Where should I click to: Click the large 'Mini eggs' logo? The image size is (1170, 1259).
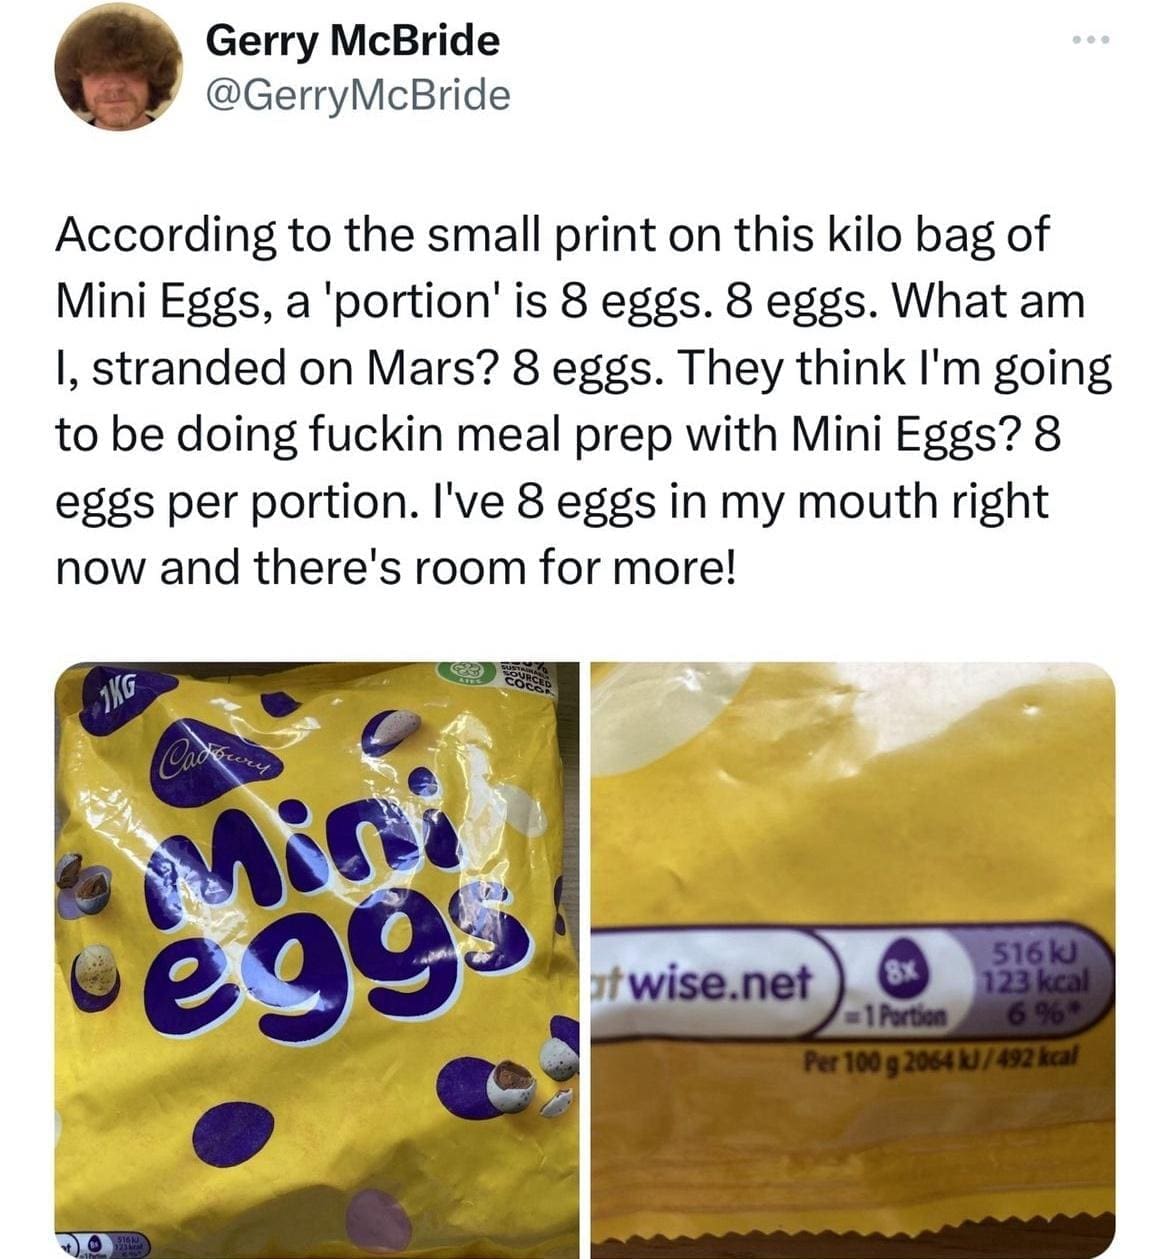335,900
